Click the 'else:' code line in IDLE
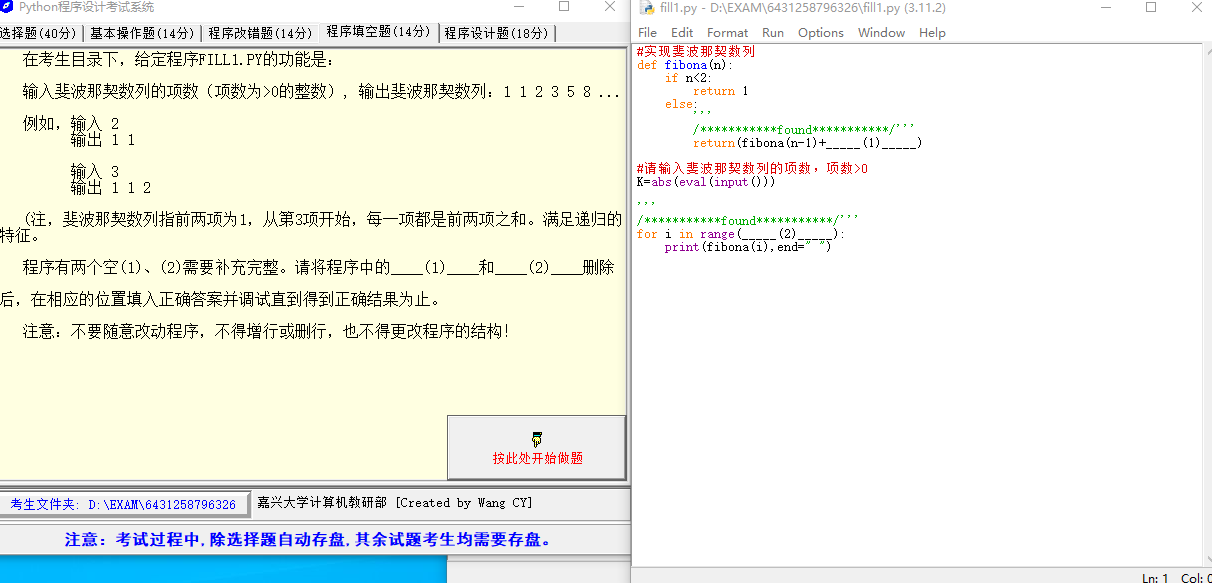Viewport: 1212px width, 583px height. 679,104
